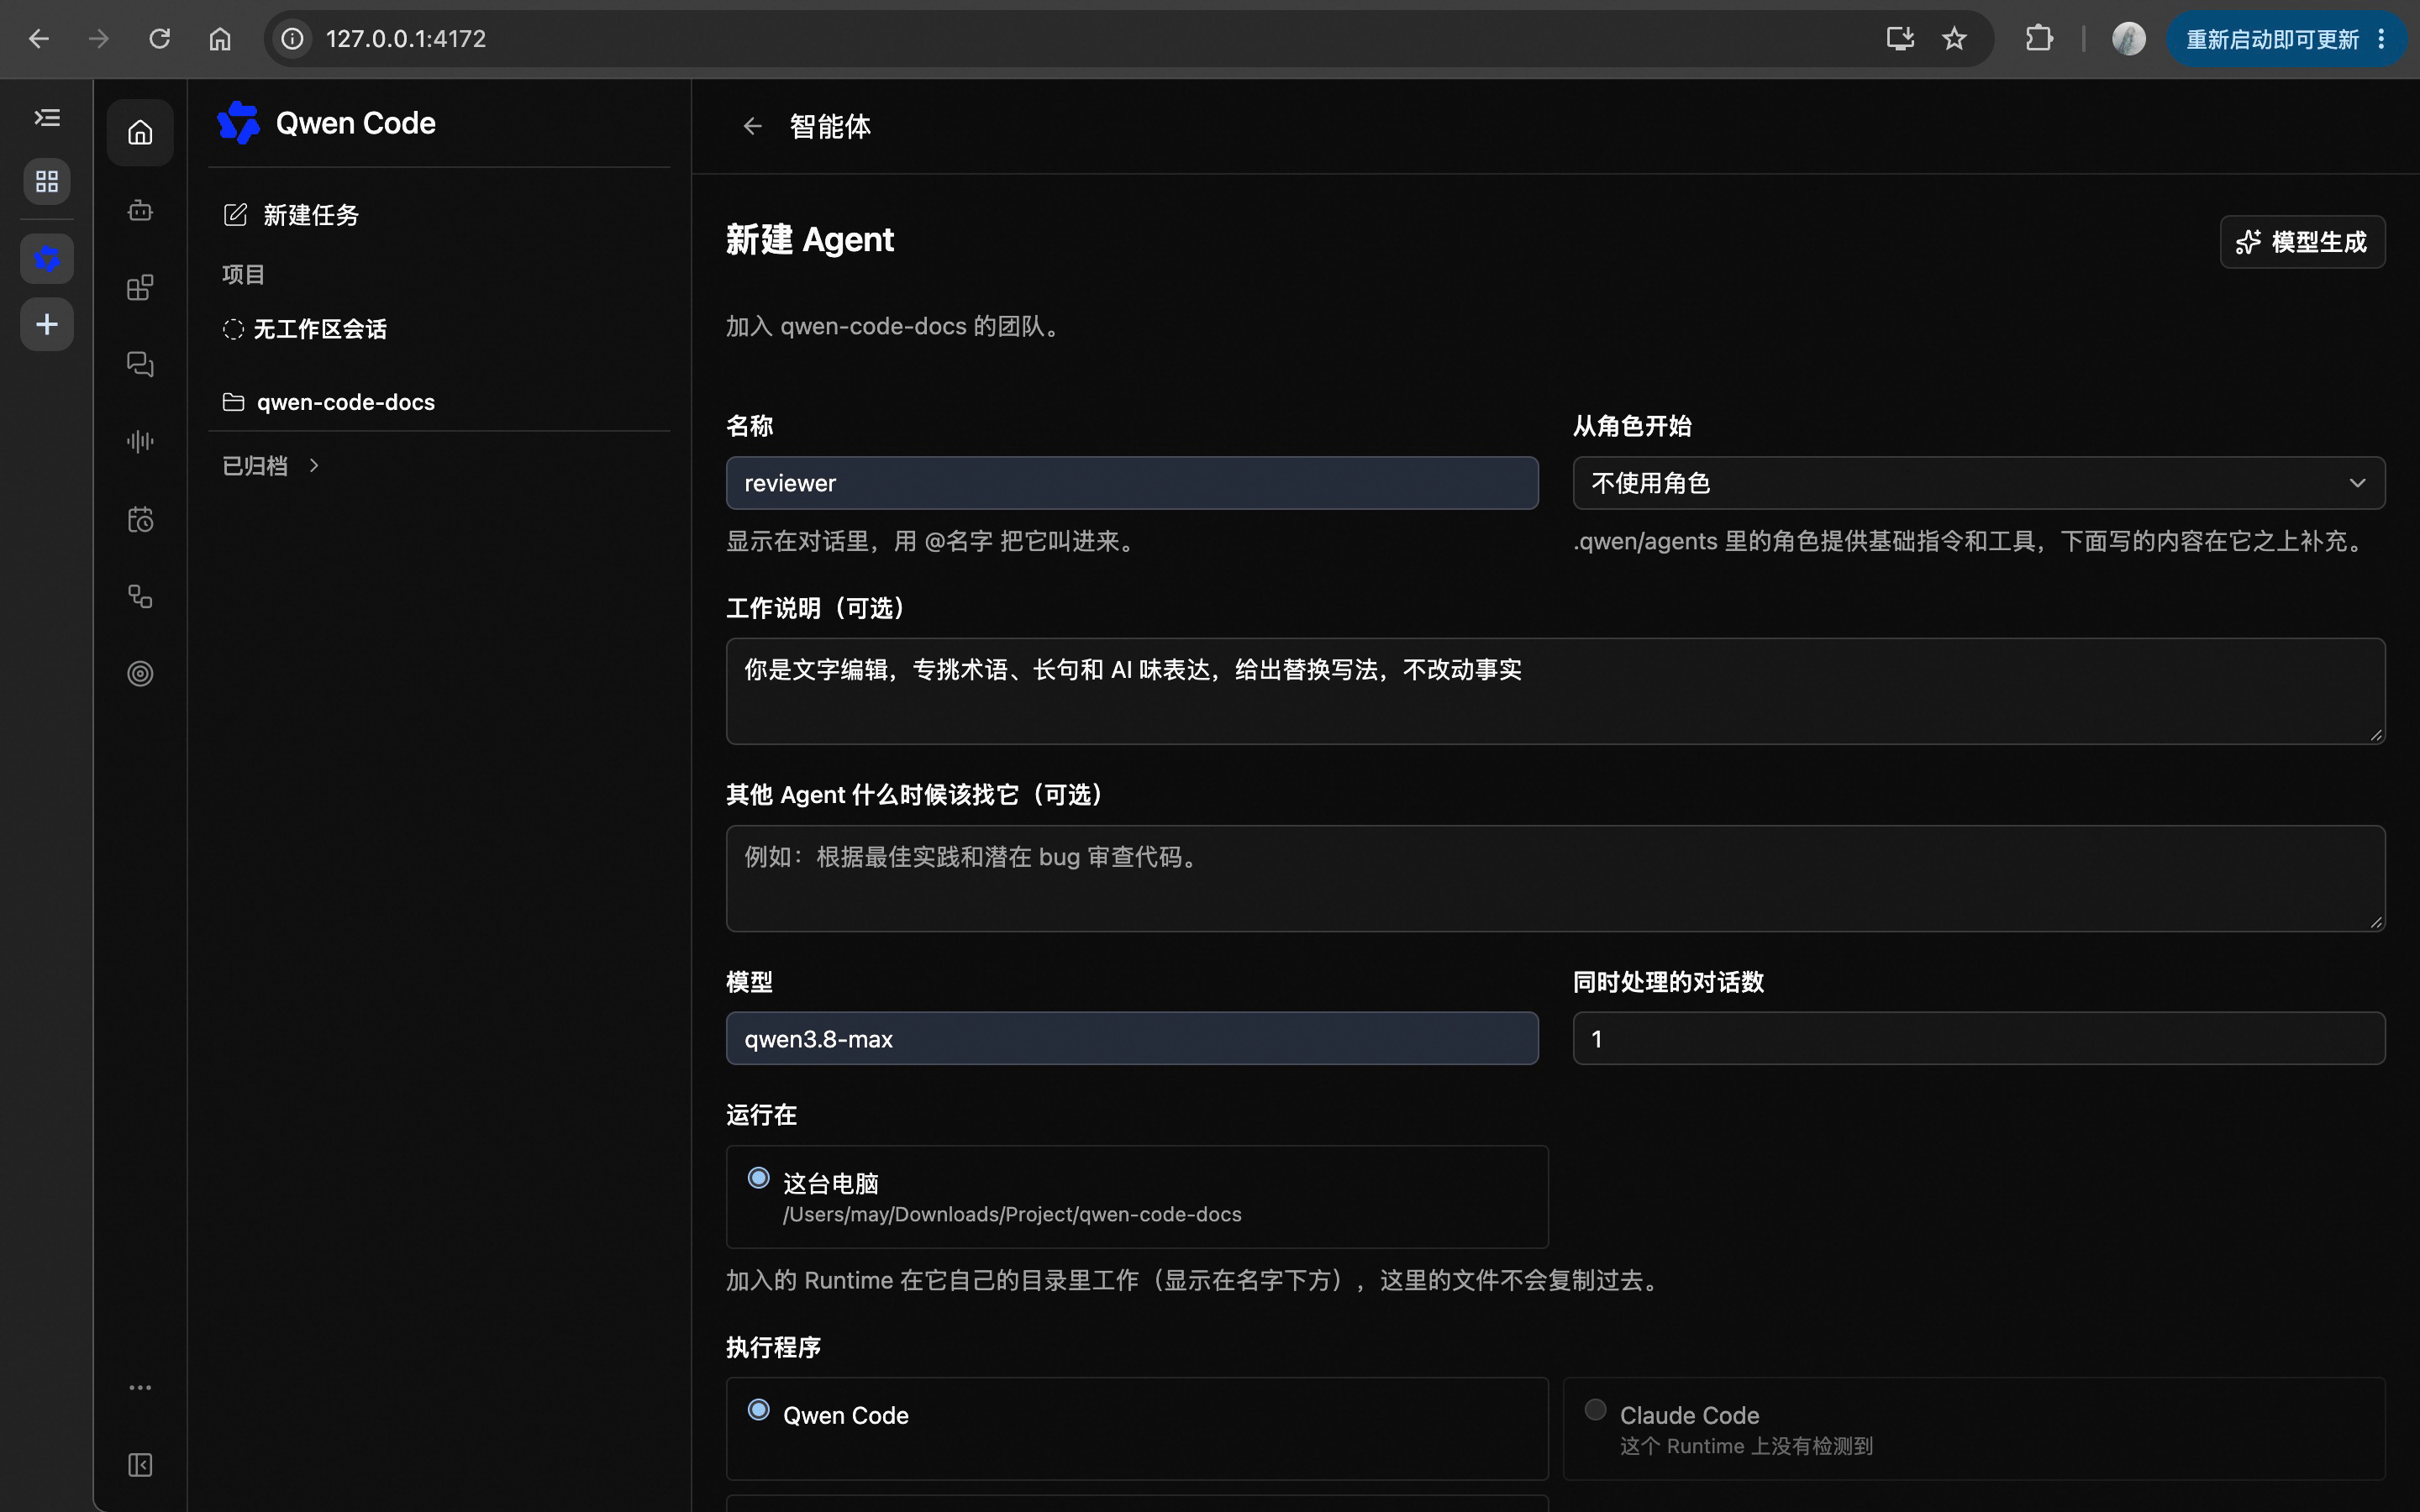Click 新建任务 in the sidebar

coord(291,215)
